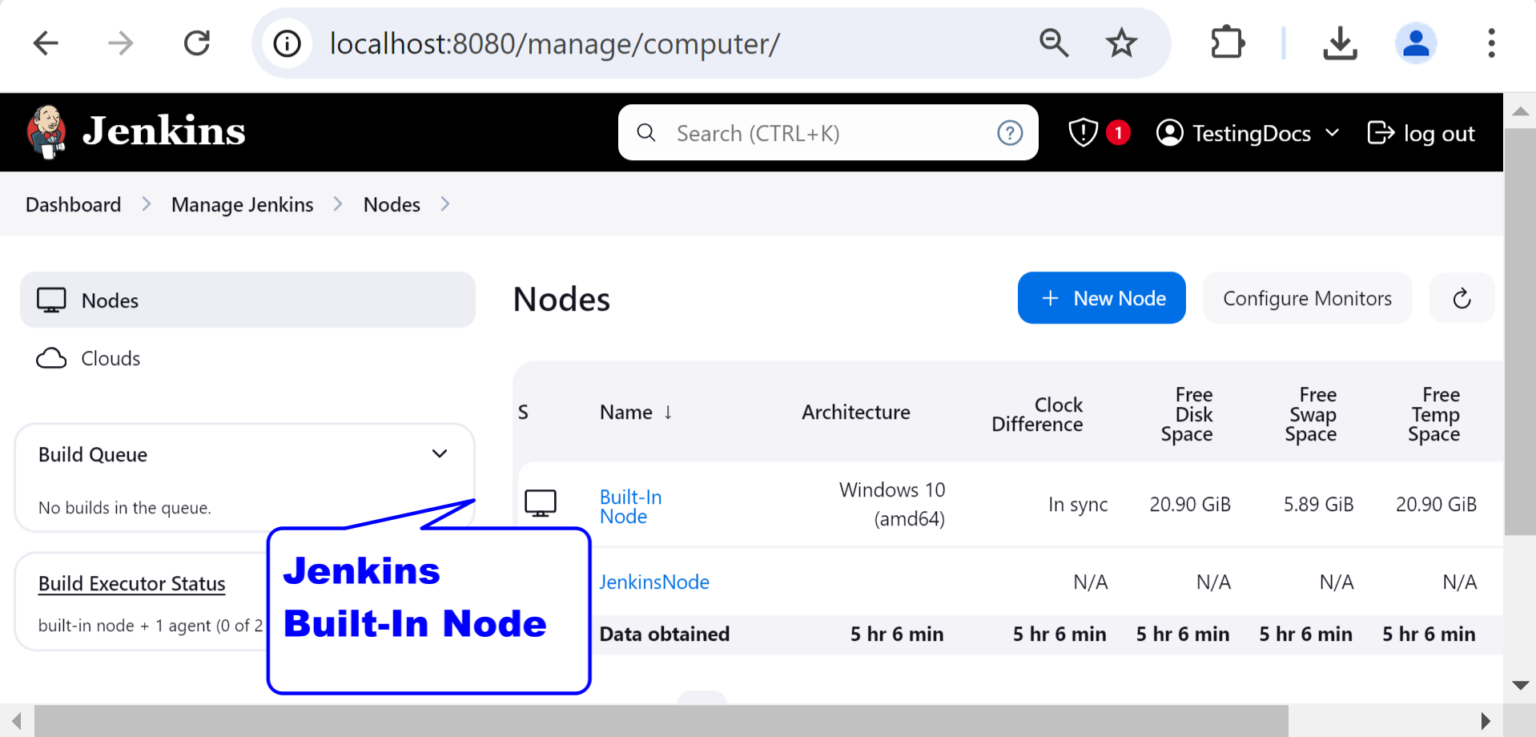
Task: Open the TestingDocs user dropdown
Action: pyautogui.click(x=1248, y=133)
